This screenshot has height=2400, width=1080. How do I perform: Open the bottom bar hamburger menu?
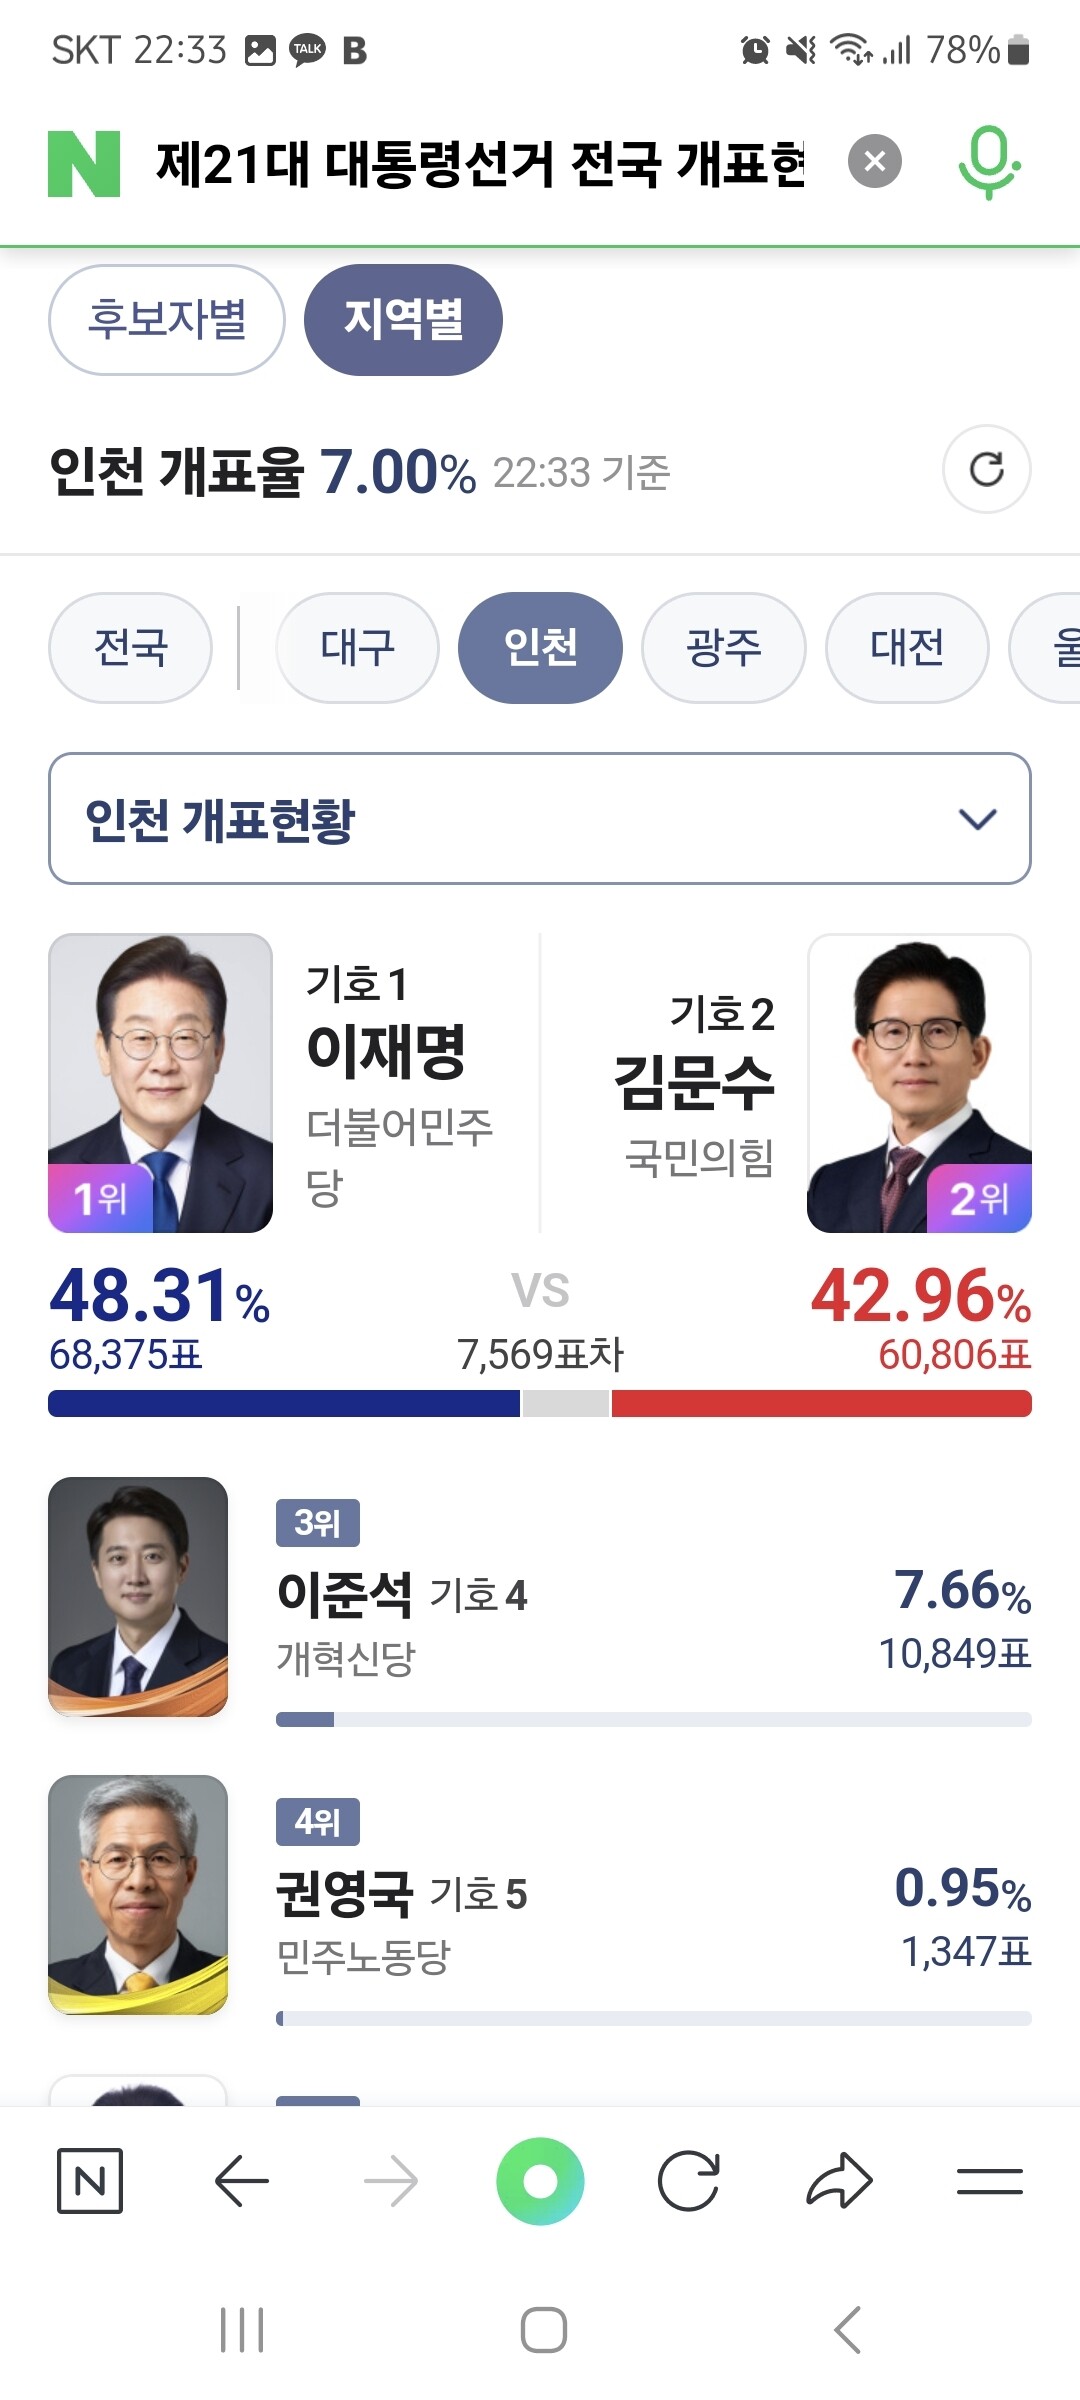click(989, 2180)
